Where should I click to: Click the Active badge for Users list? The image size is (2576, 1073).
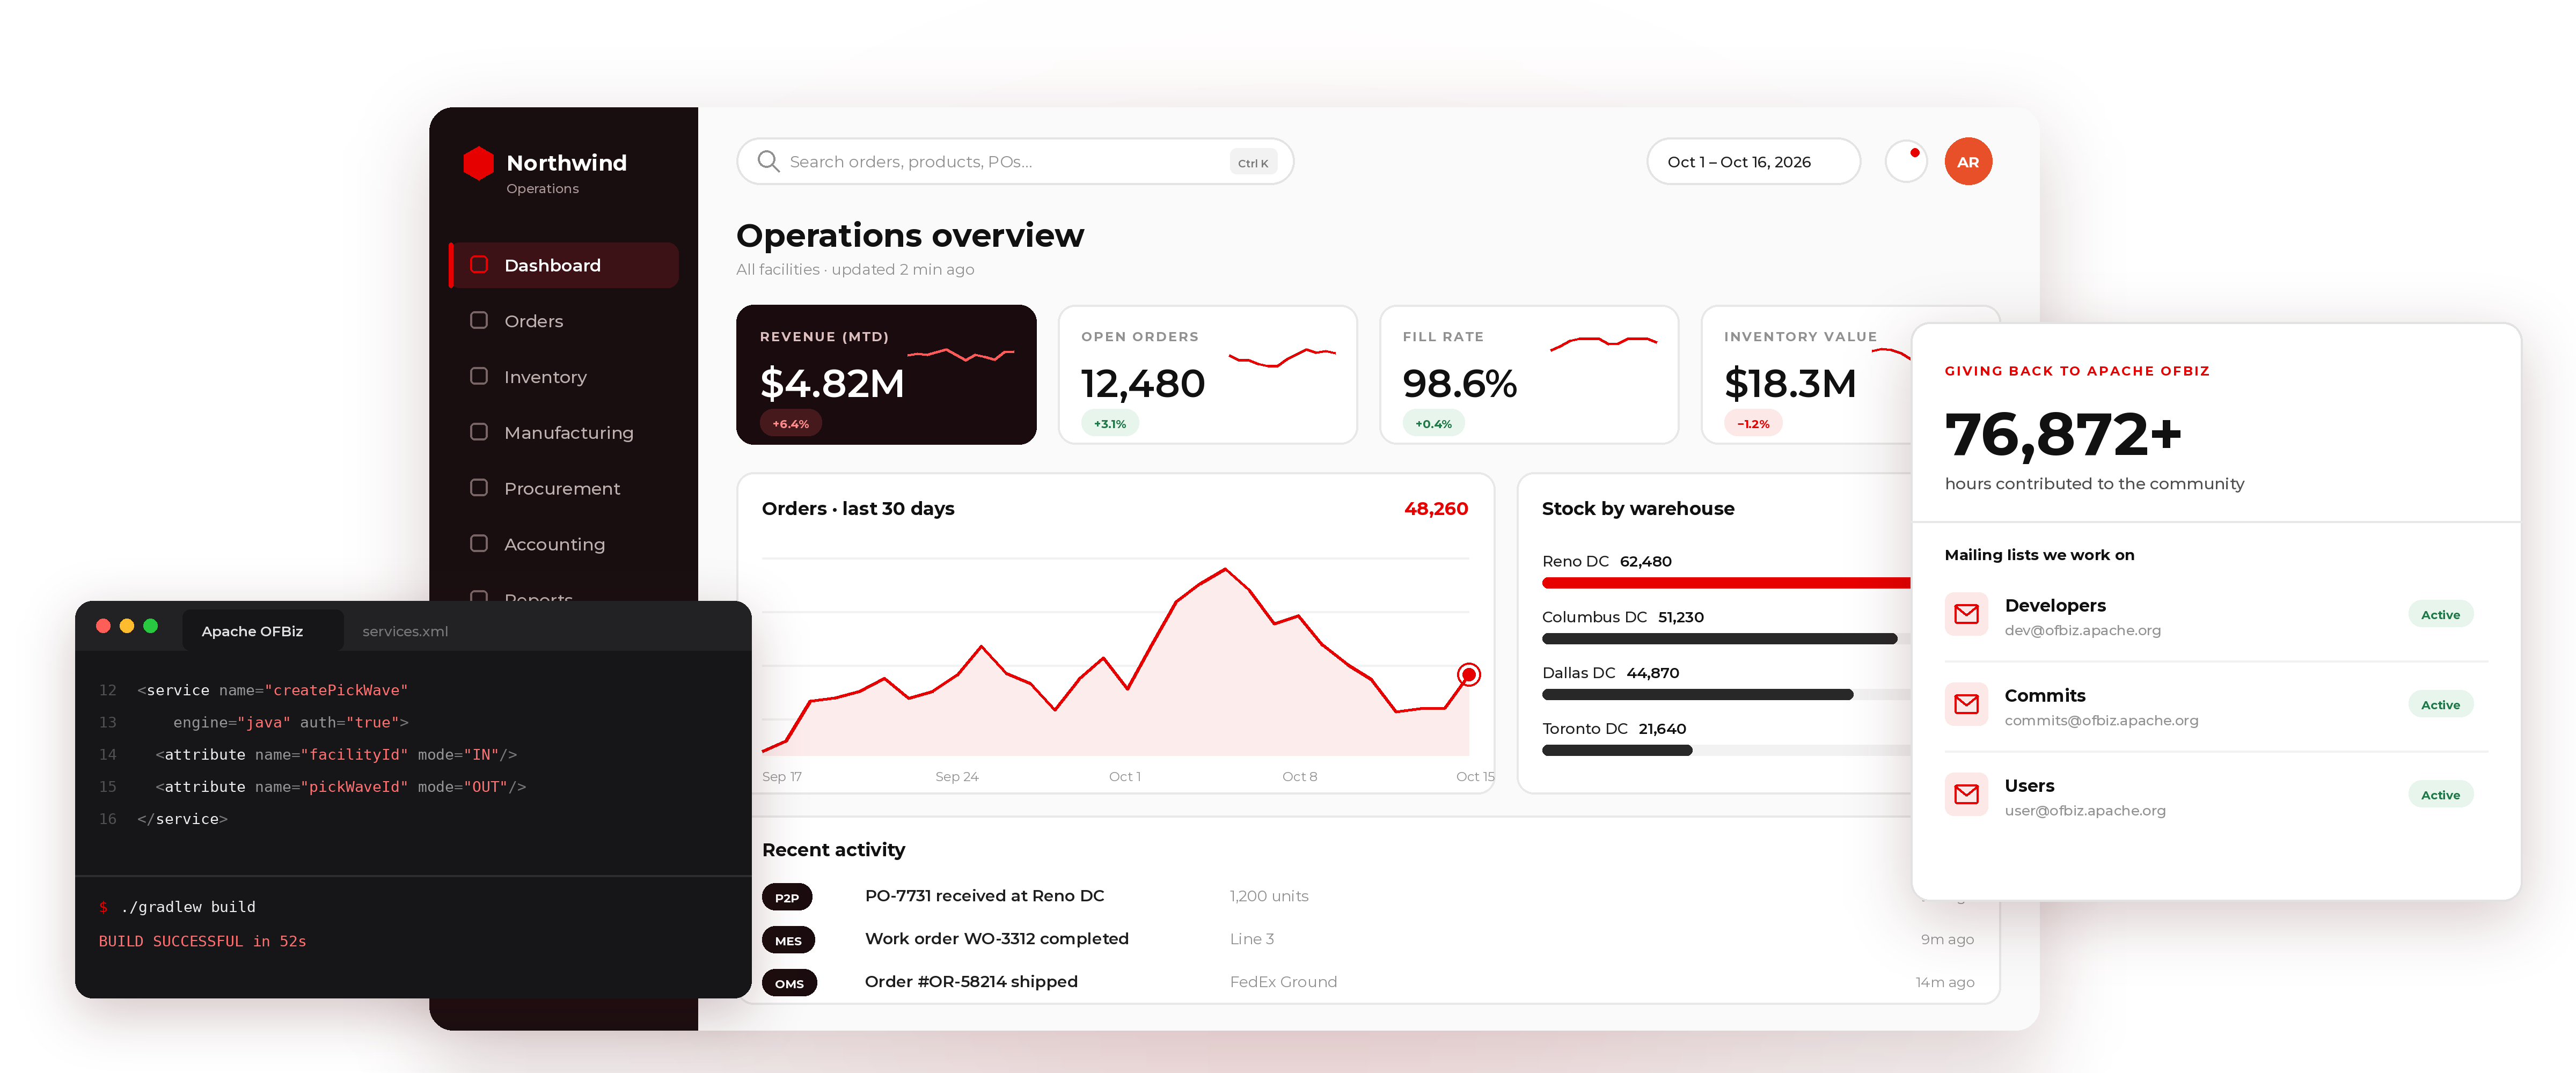coord(2440,795)
